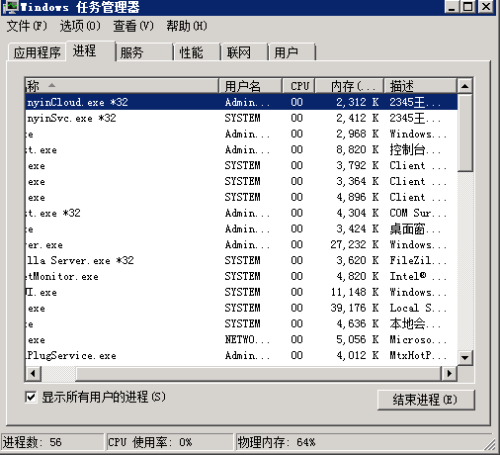The width and height of the screenshot is (500, 455).
Task: Click the window resize grip corner
Action: (490, 445)
